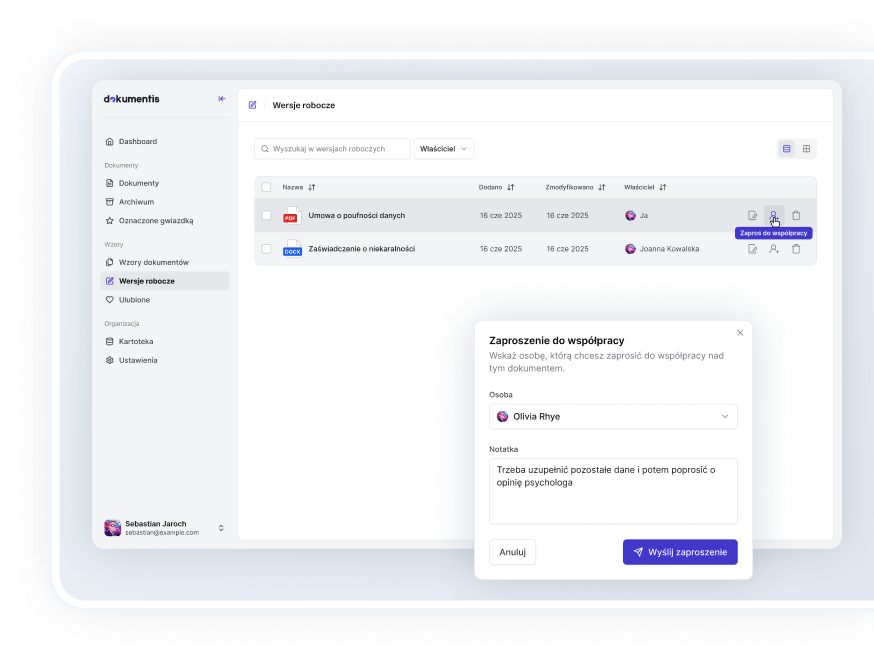Viewport: 874px width, 660px height.
Task: Delete the Zaświadczenie o niekaralności draft
Action: pyautogui.click(x=796, y=249)
